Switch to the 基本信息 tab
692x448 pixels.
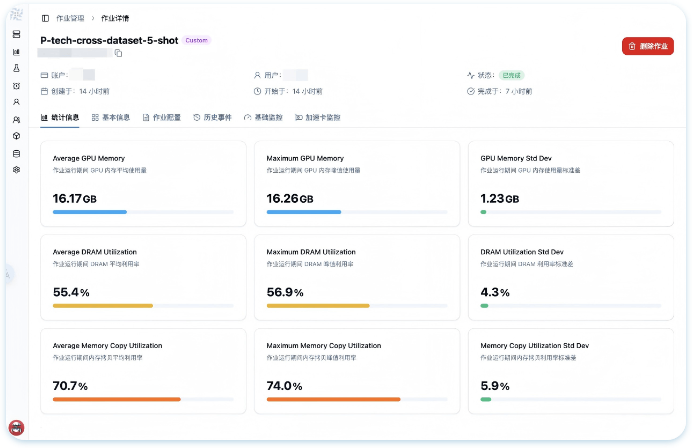[110, 117]
